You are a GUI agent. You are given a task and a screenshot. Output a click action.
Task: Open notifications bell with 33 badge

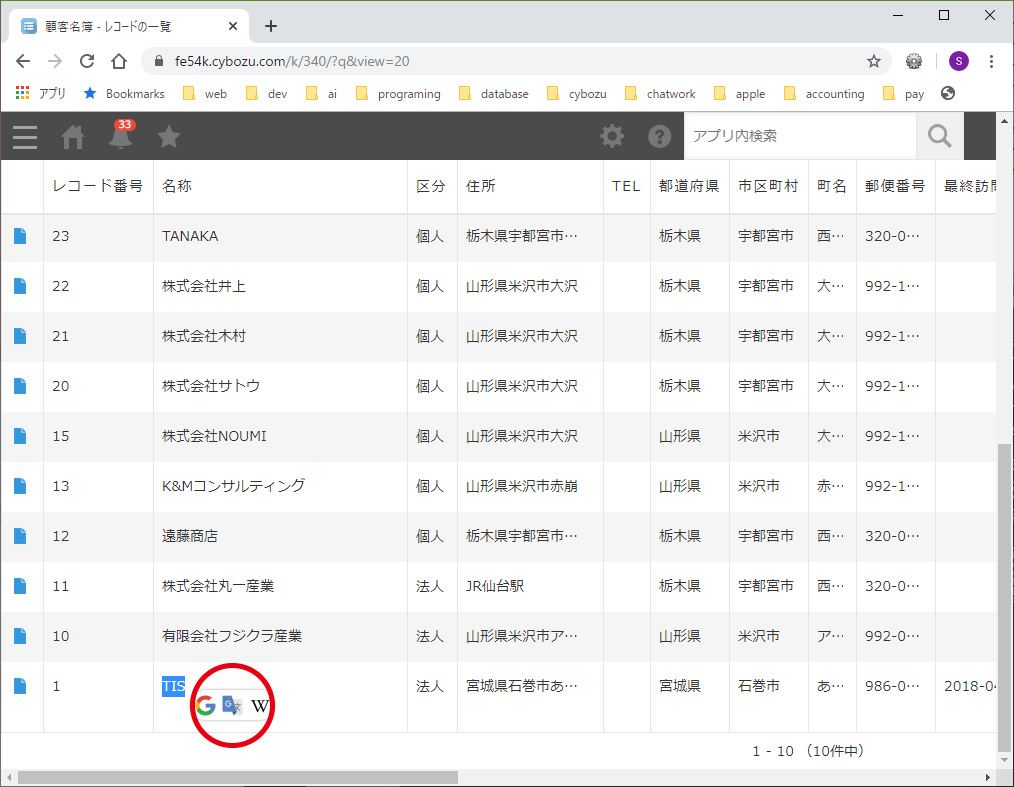tap(121, 135)
